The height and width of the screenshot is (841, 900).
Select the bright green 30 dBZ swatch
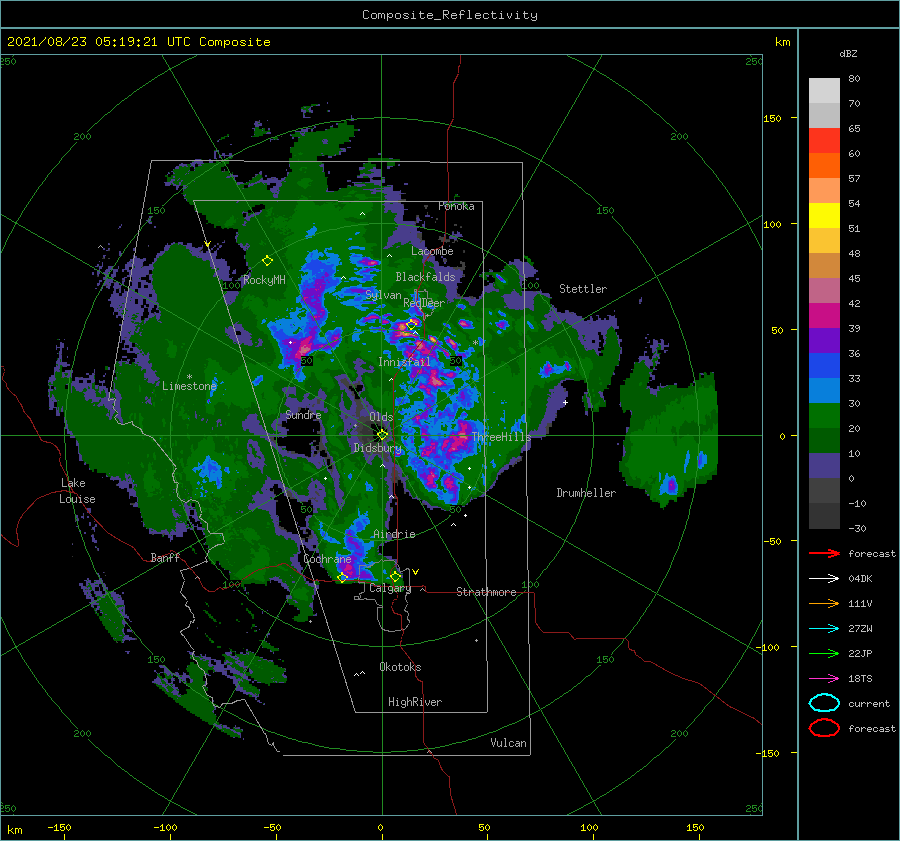(x=824, y=416)
